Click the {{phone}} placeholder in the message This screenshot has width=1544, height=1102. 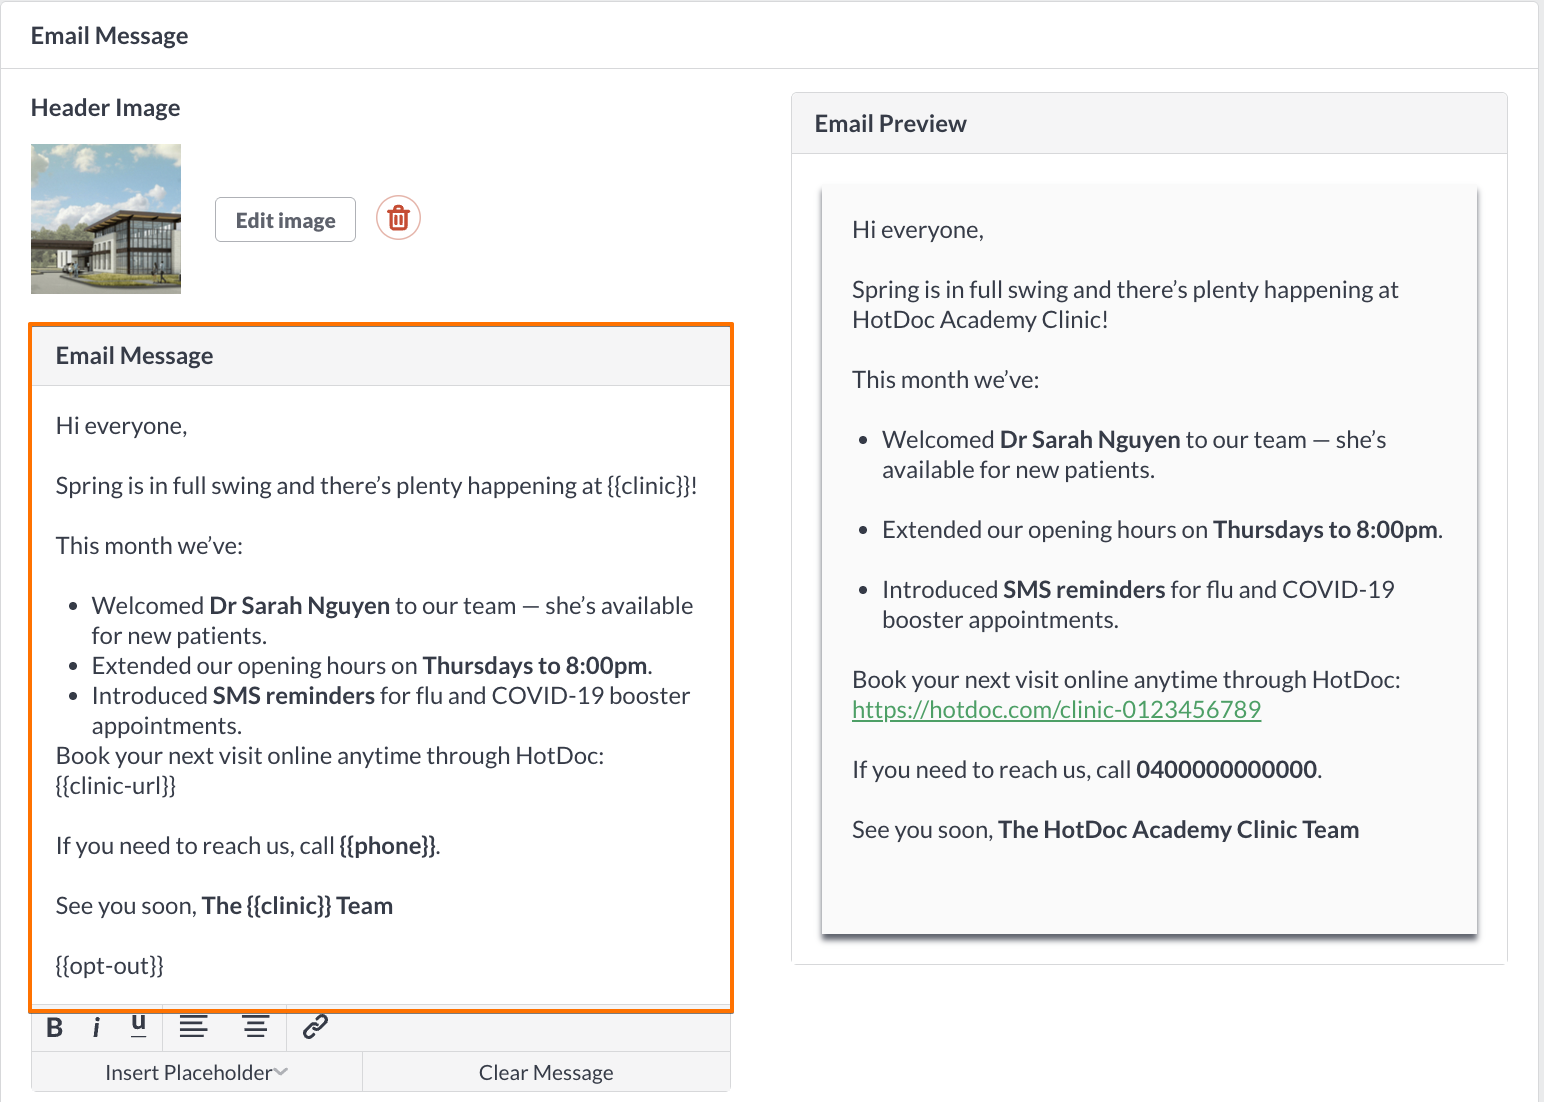[x=388, y=846]
